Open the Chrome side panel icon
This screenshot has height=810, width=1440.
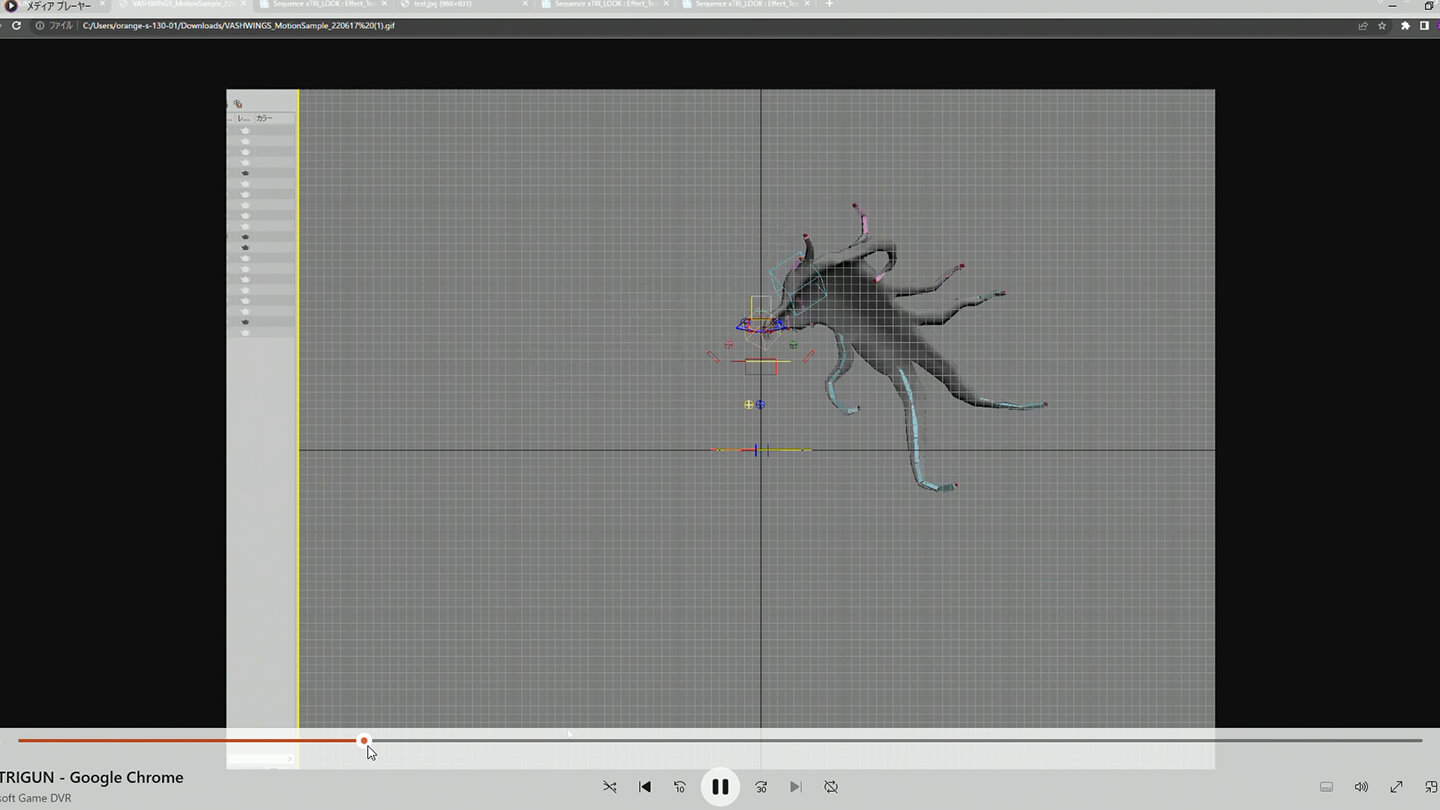pos(1425,26)
